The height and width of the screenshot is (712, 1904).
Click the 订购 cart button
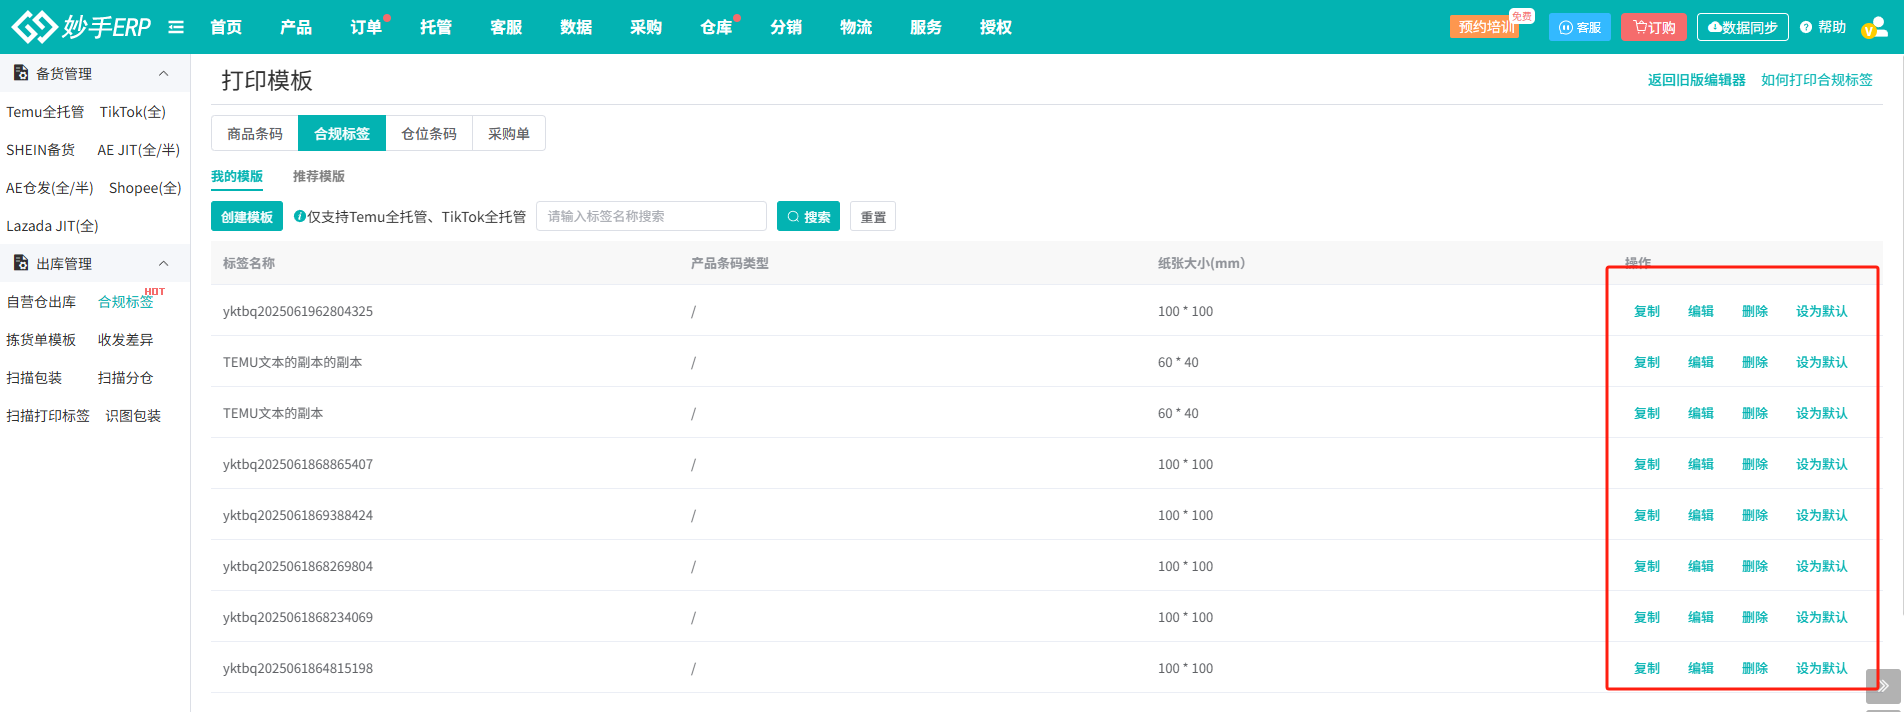[1654, 27]
